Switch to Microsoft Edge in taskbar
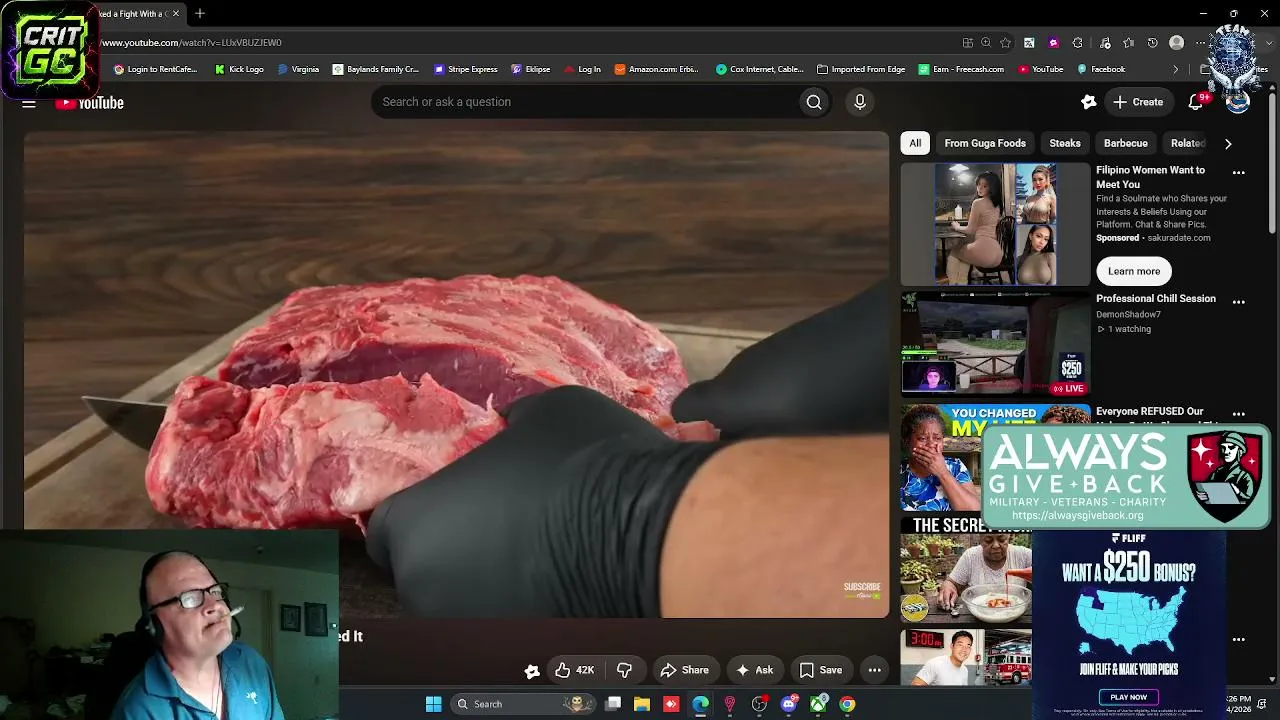The height and width of the screenshot is (720, 1280). click(x=700, y=704)
